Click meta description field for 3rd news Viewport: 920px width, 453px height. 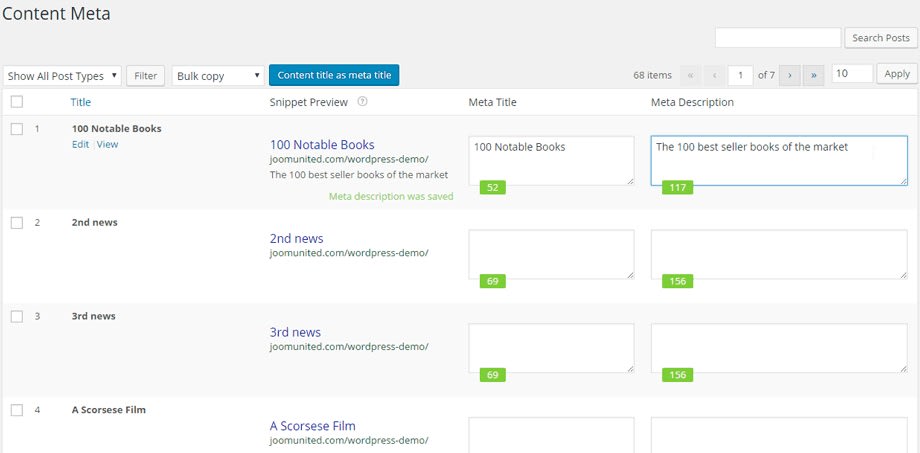[x=779, y=348]
